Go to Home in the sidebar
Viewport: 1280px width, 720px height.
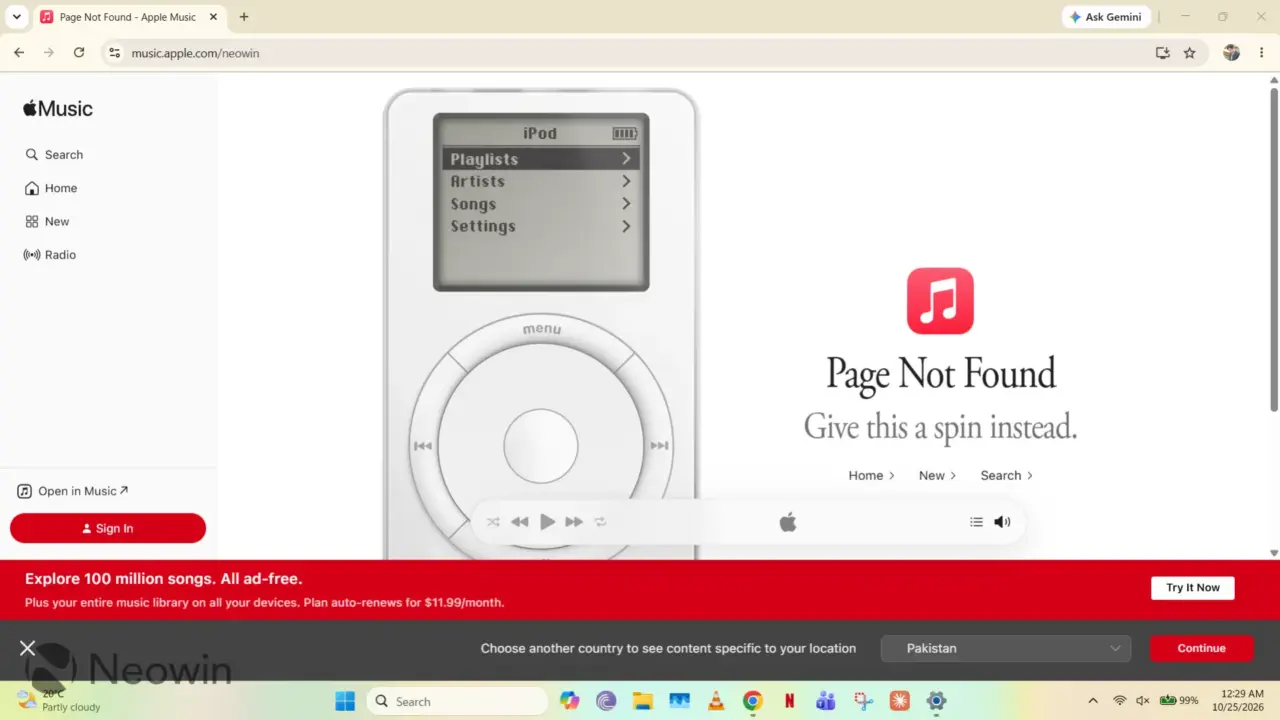(51, 188)
